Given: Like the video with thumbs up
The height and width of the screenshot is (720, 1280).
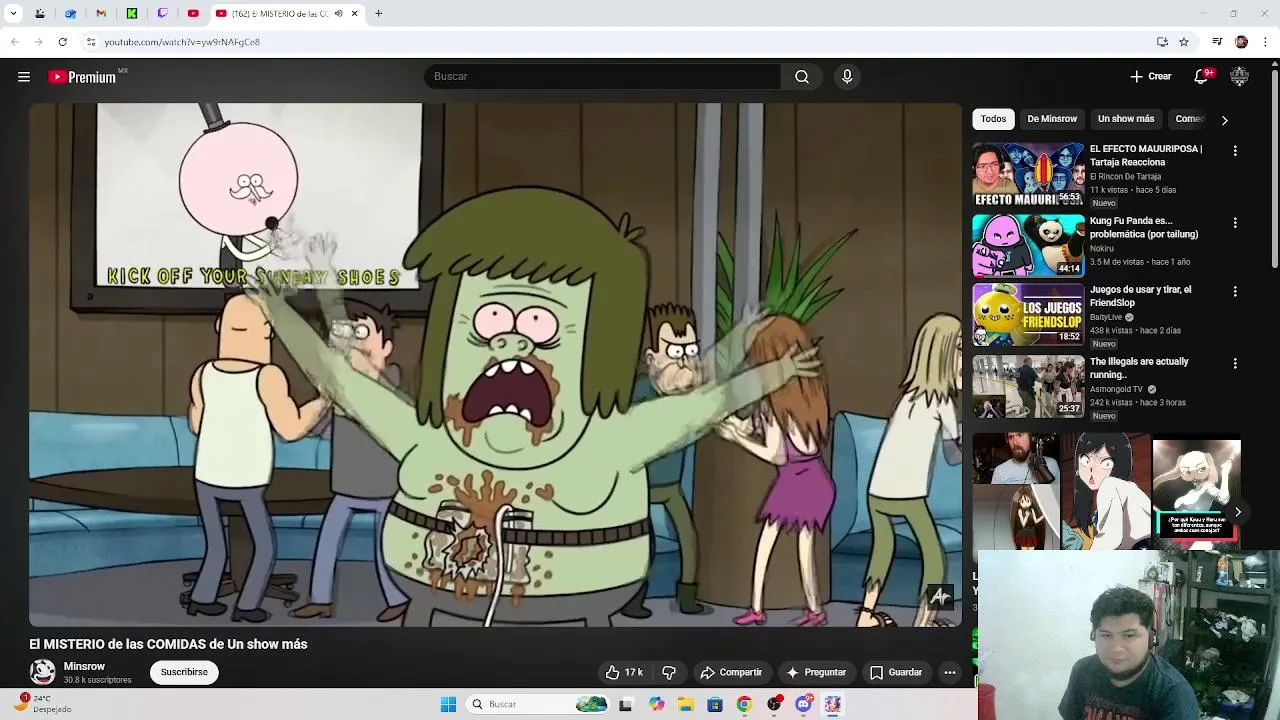Looking at the screenshot, I should 623,672.
